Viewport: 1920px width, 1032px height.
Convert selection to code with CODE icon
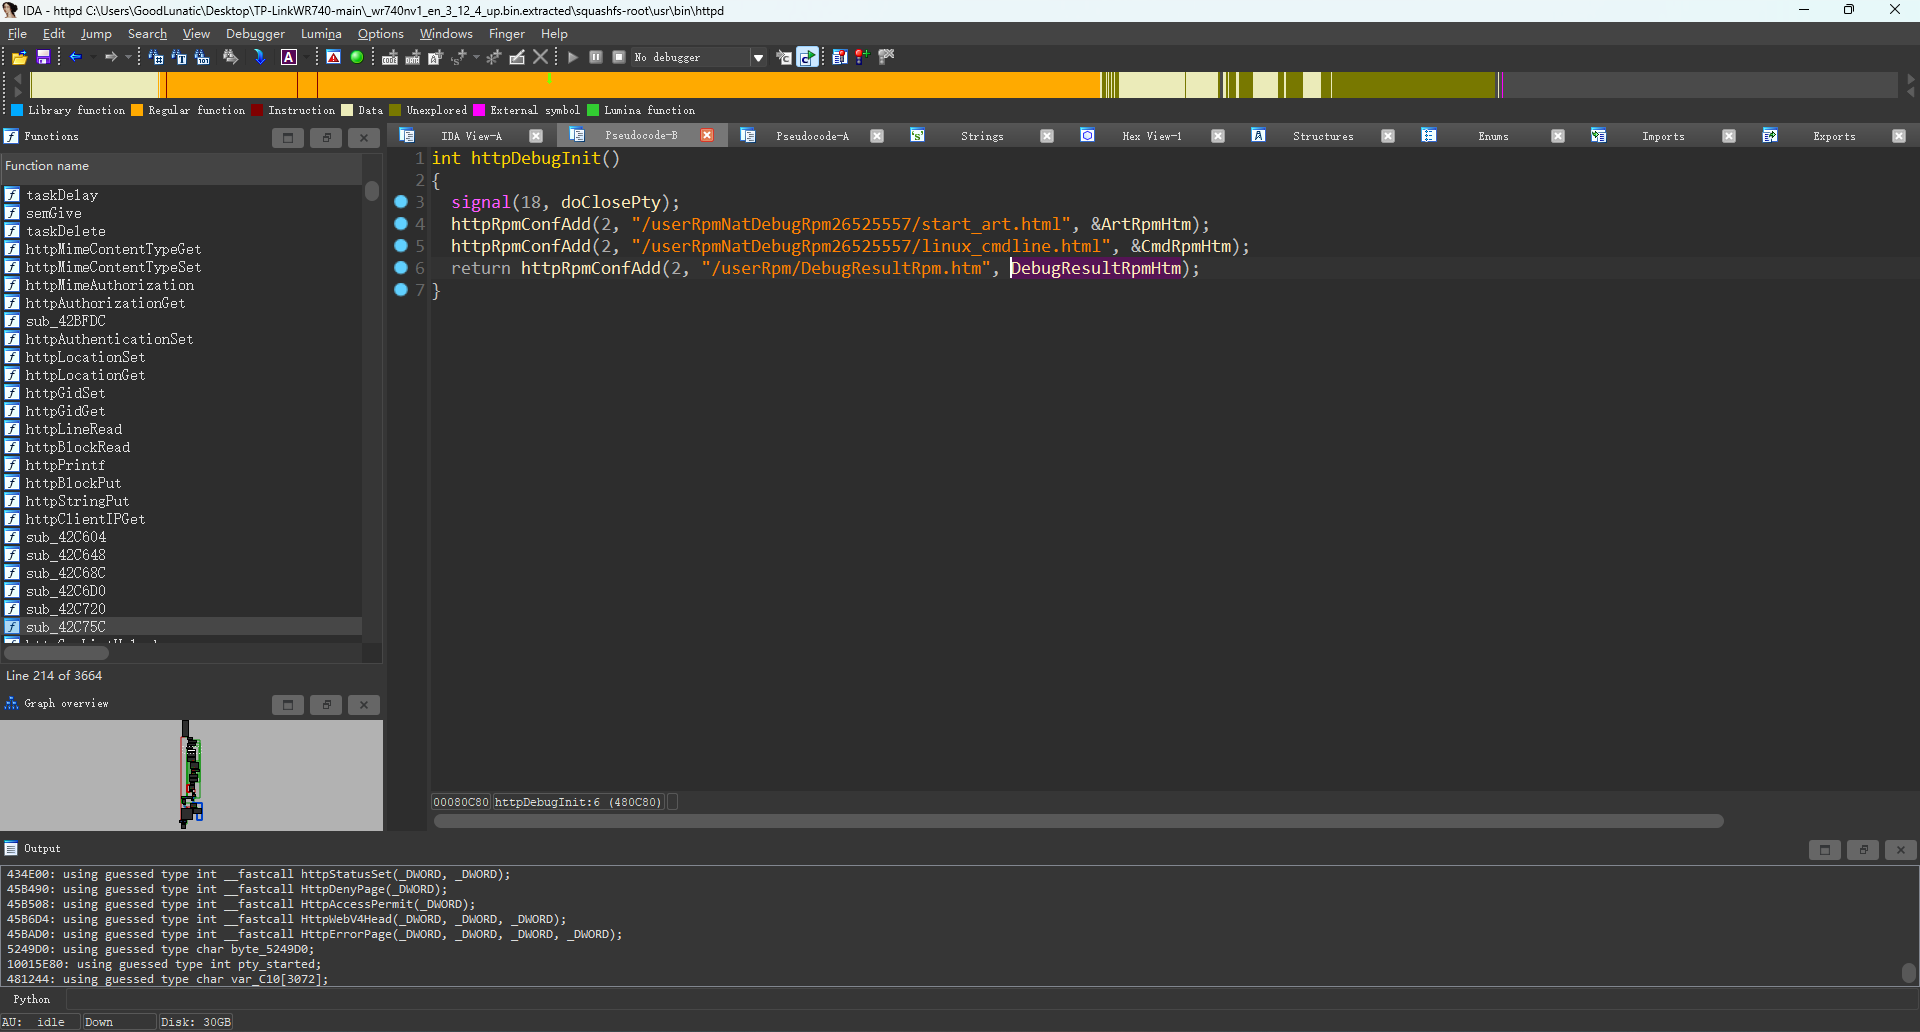coord(390,57)
